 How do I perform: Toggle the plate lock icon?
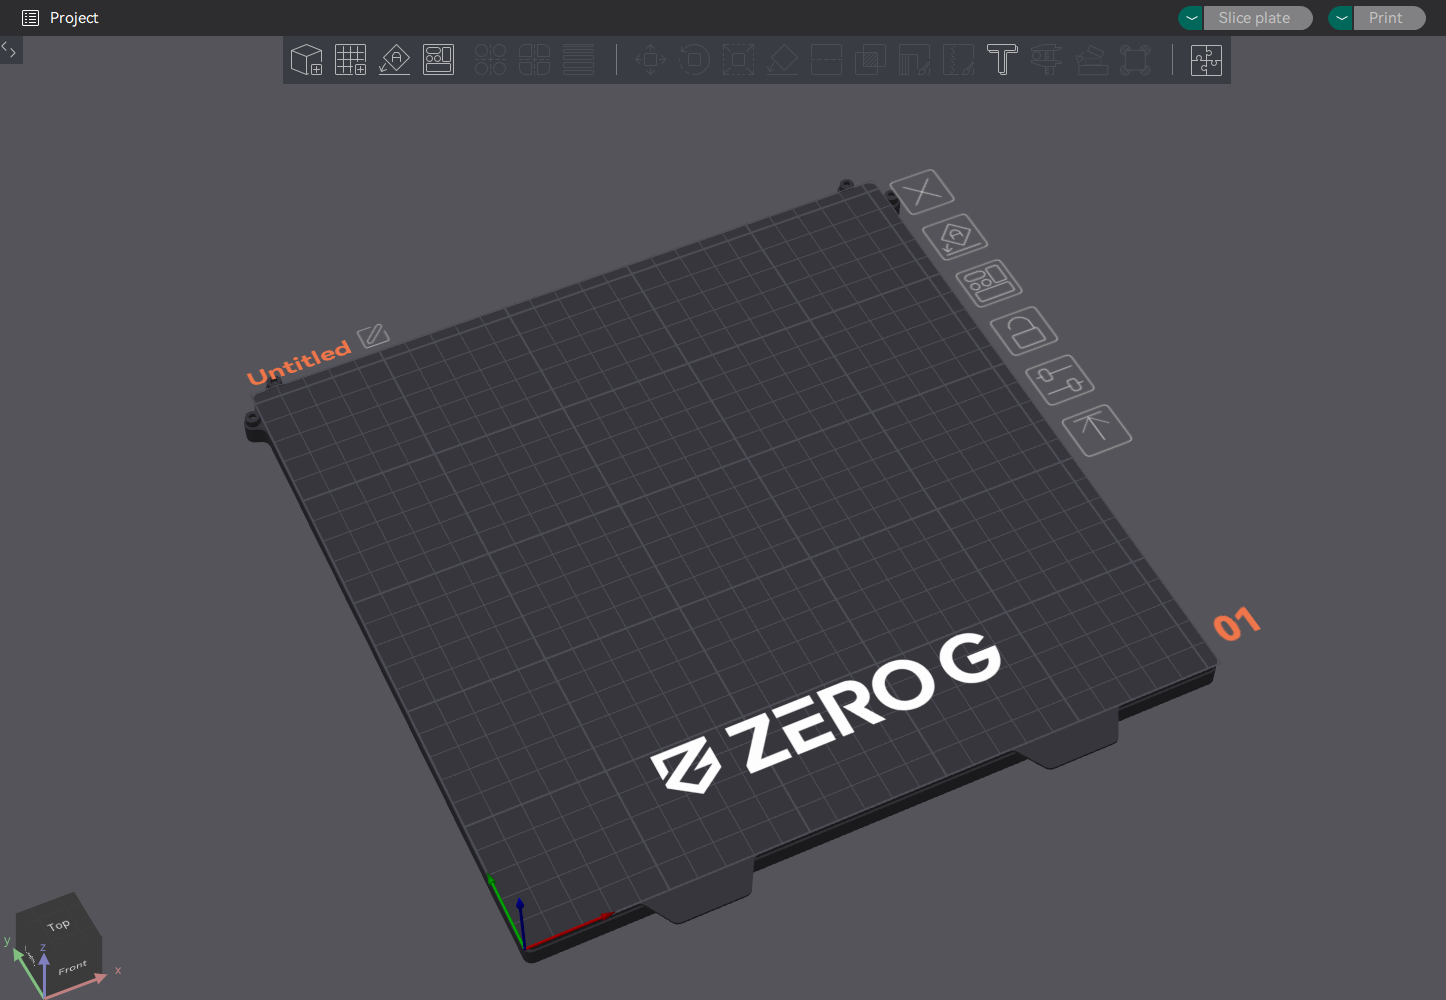(1024, 330)
